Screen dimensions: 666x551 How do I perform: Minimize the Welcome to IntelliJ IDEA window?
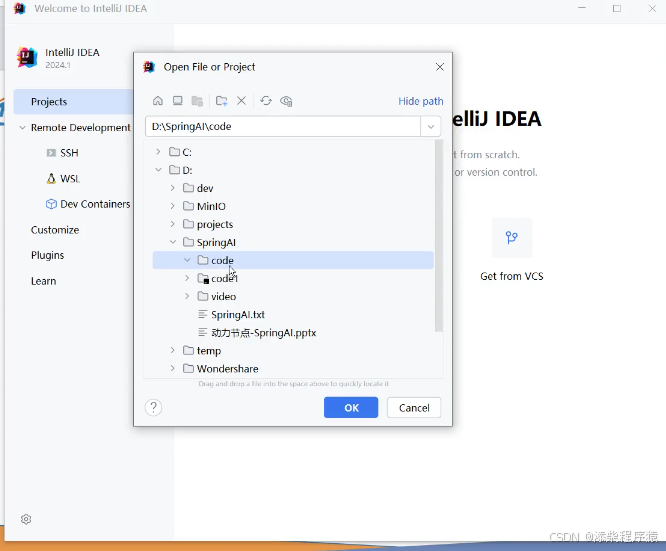coord(582,8)
